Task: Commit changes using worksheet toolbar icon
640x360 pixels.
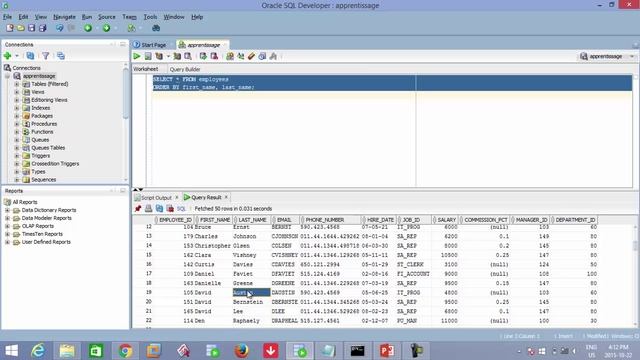Action: [203, 56]
